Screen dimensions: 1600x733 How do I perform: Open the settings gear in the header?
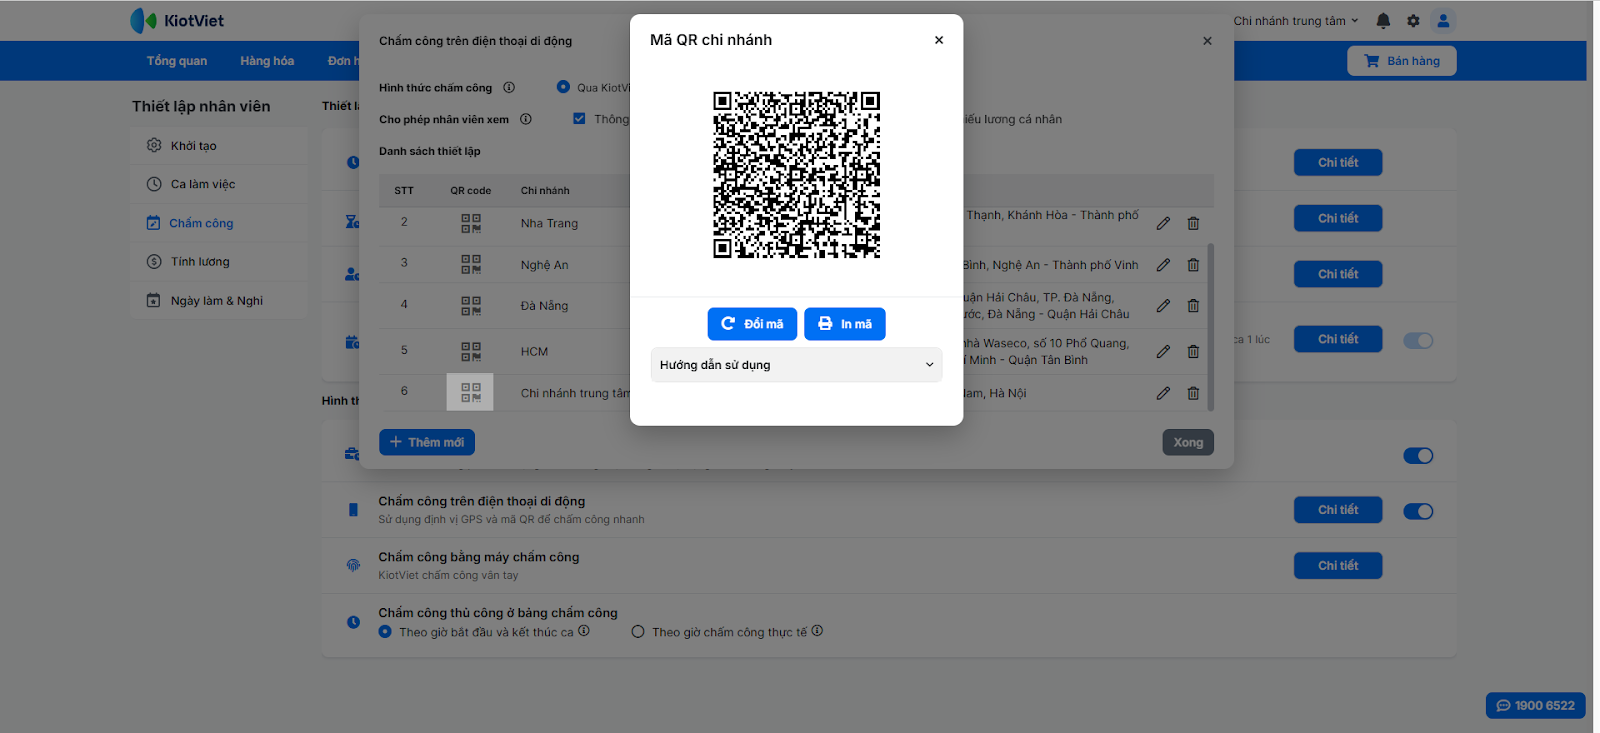click(1413, 21)
